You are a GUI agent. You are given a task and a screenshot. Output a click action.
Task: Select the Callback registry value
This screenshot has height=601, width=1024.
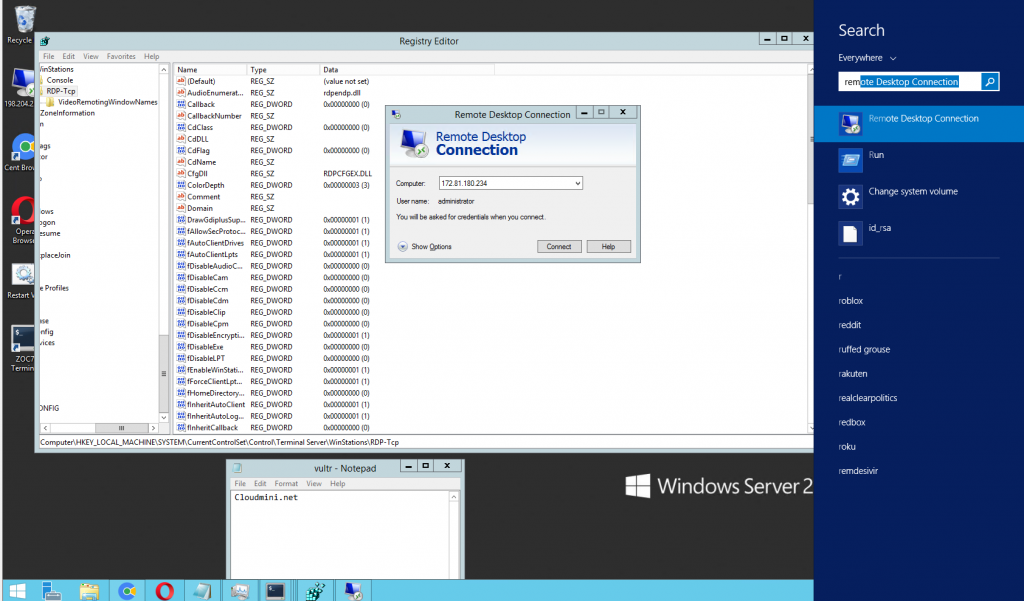(x=203, y=104)
